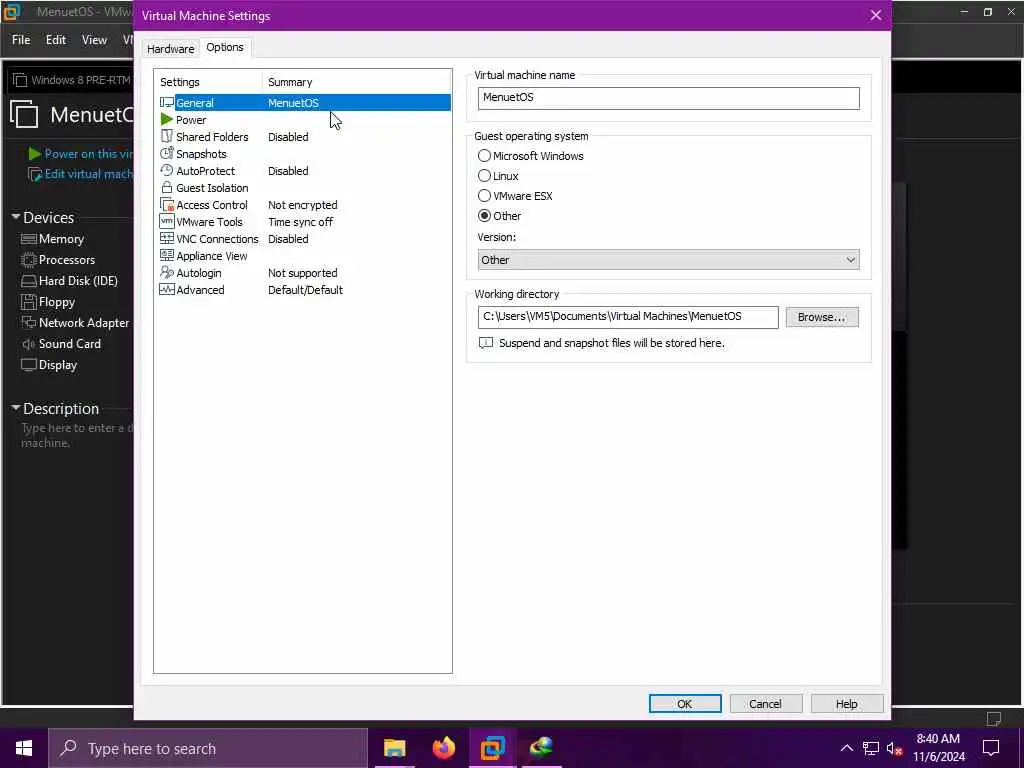Click Power on this virtual machine link

pyautogui.click(x=88, y=153)
